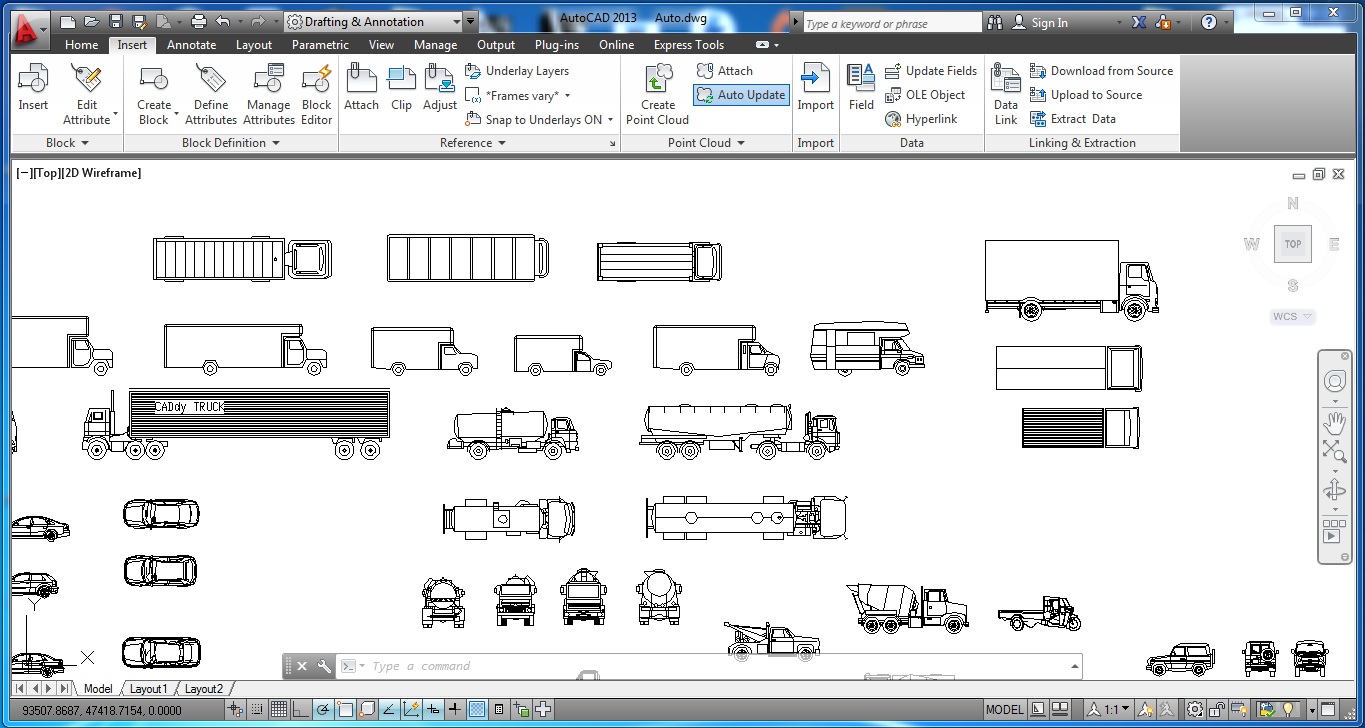This screenshot has width=1365, height=728.
Task: Switch to the Annotate ribbon tab
Action: 191,45
